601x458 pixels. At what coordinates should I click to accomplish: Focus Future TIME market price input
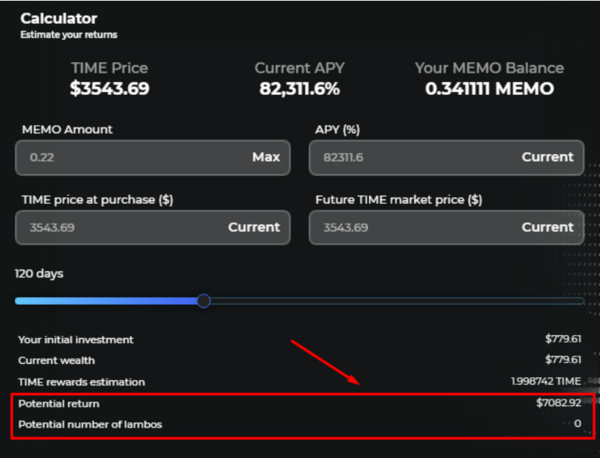[x=447, y=228]
